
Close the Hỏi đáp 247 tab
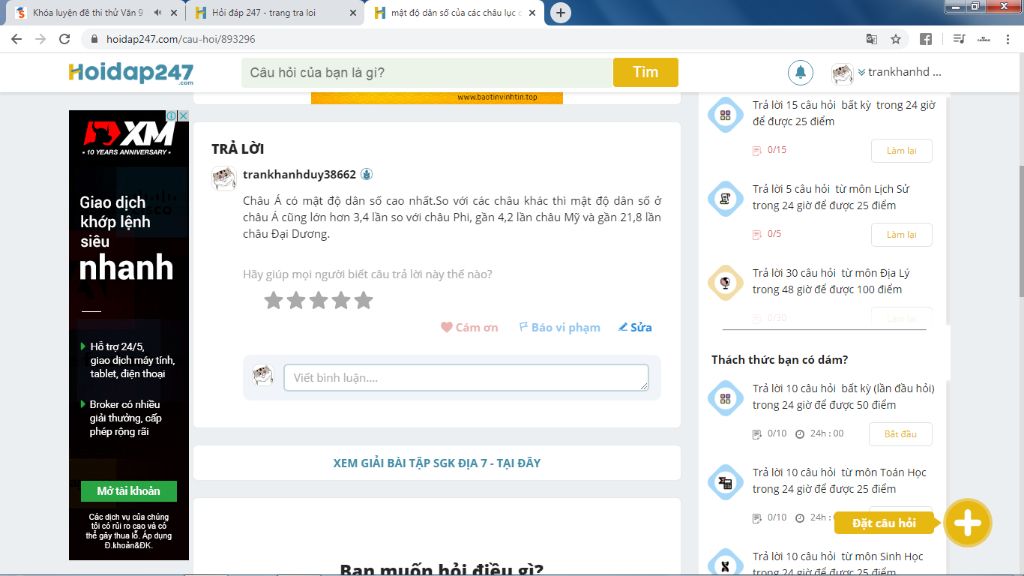tap(353, 12)
